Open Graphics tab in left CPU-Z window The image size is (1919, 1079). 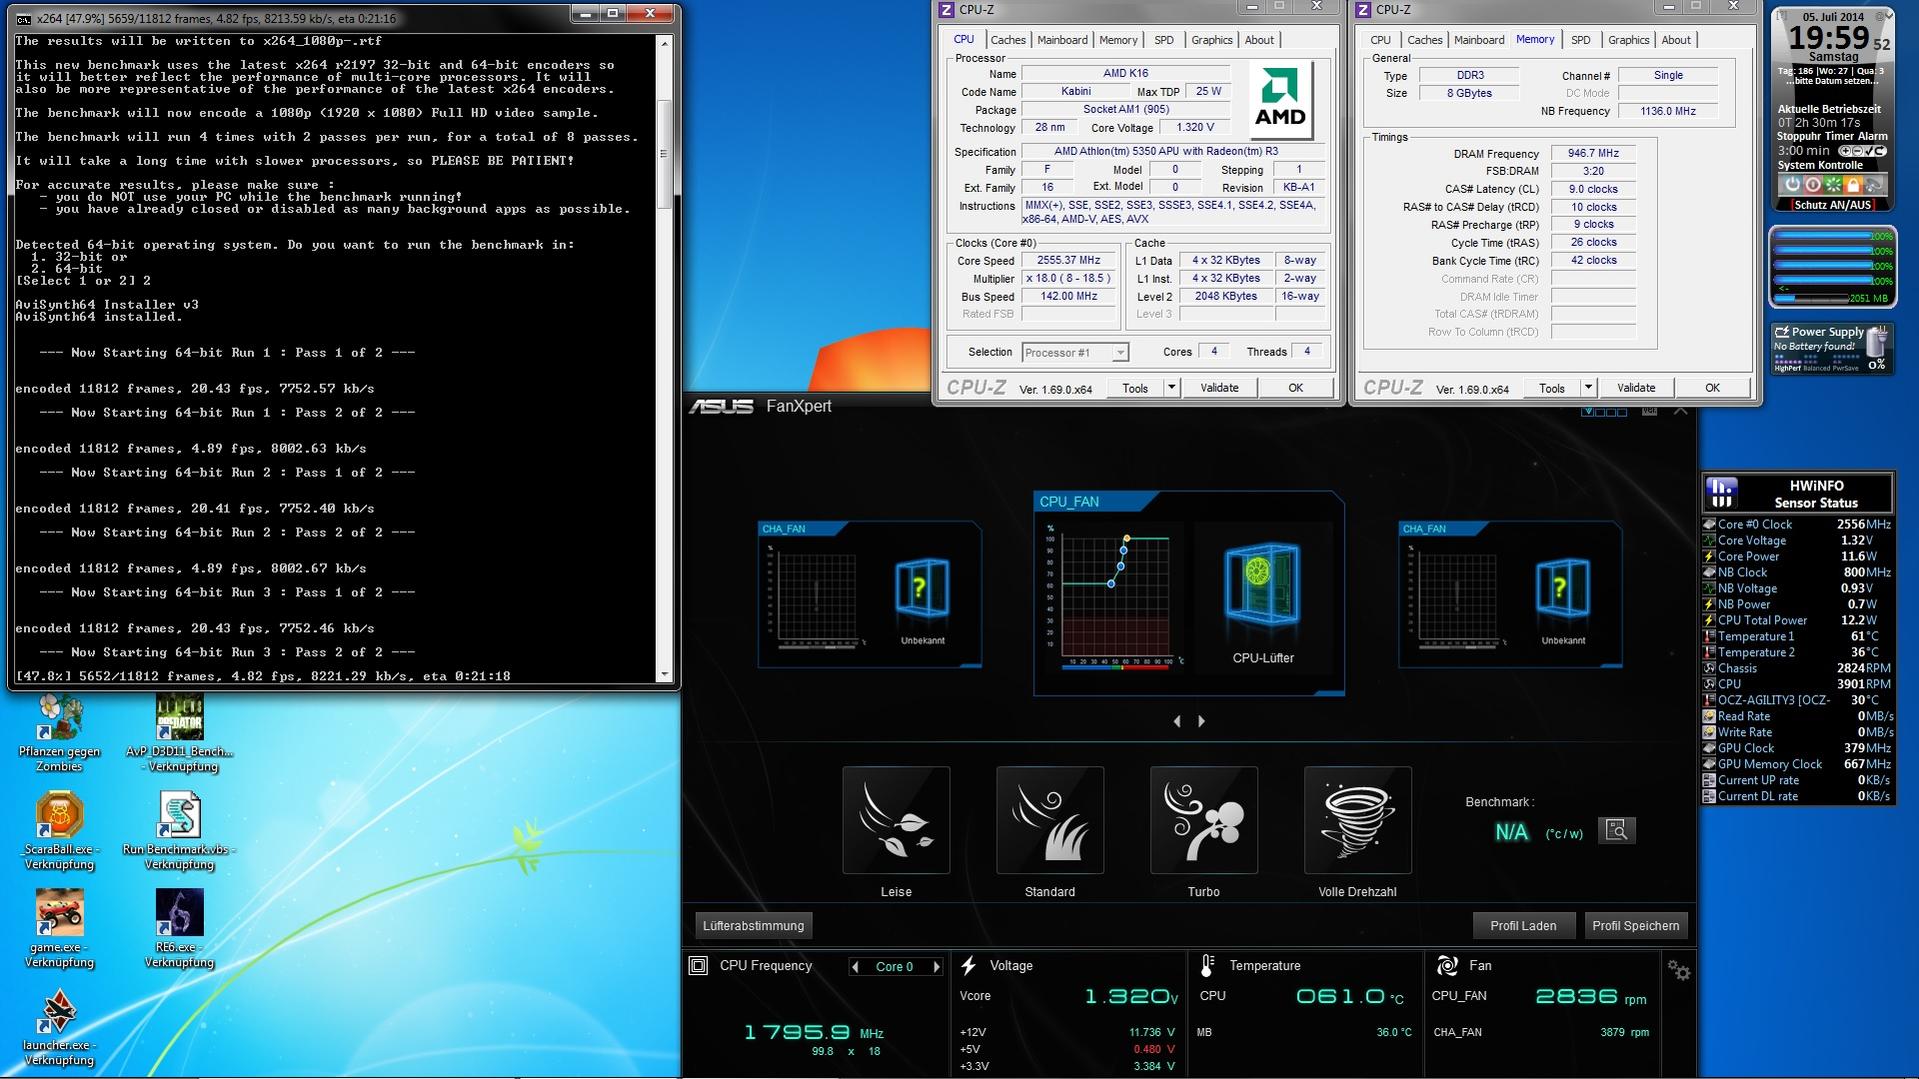[x=1212, y=40]
